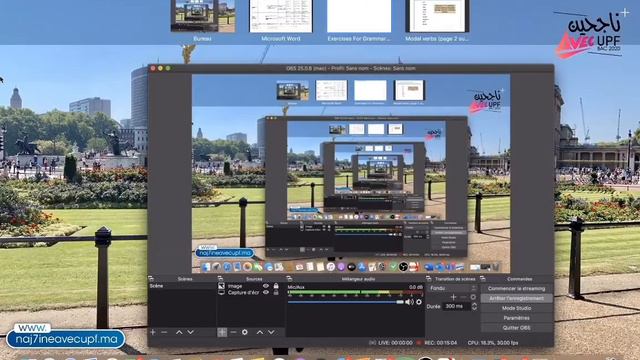The width and height of the screenshot is (640, 360).
Task: Select the Image source row
Action: (x=250, y=286)
